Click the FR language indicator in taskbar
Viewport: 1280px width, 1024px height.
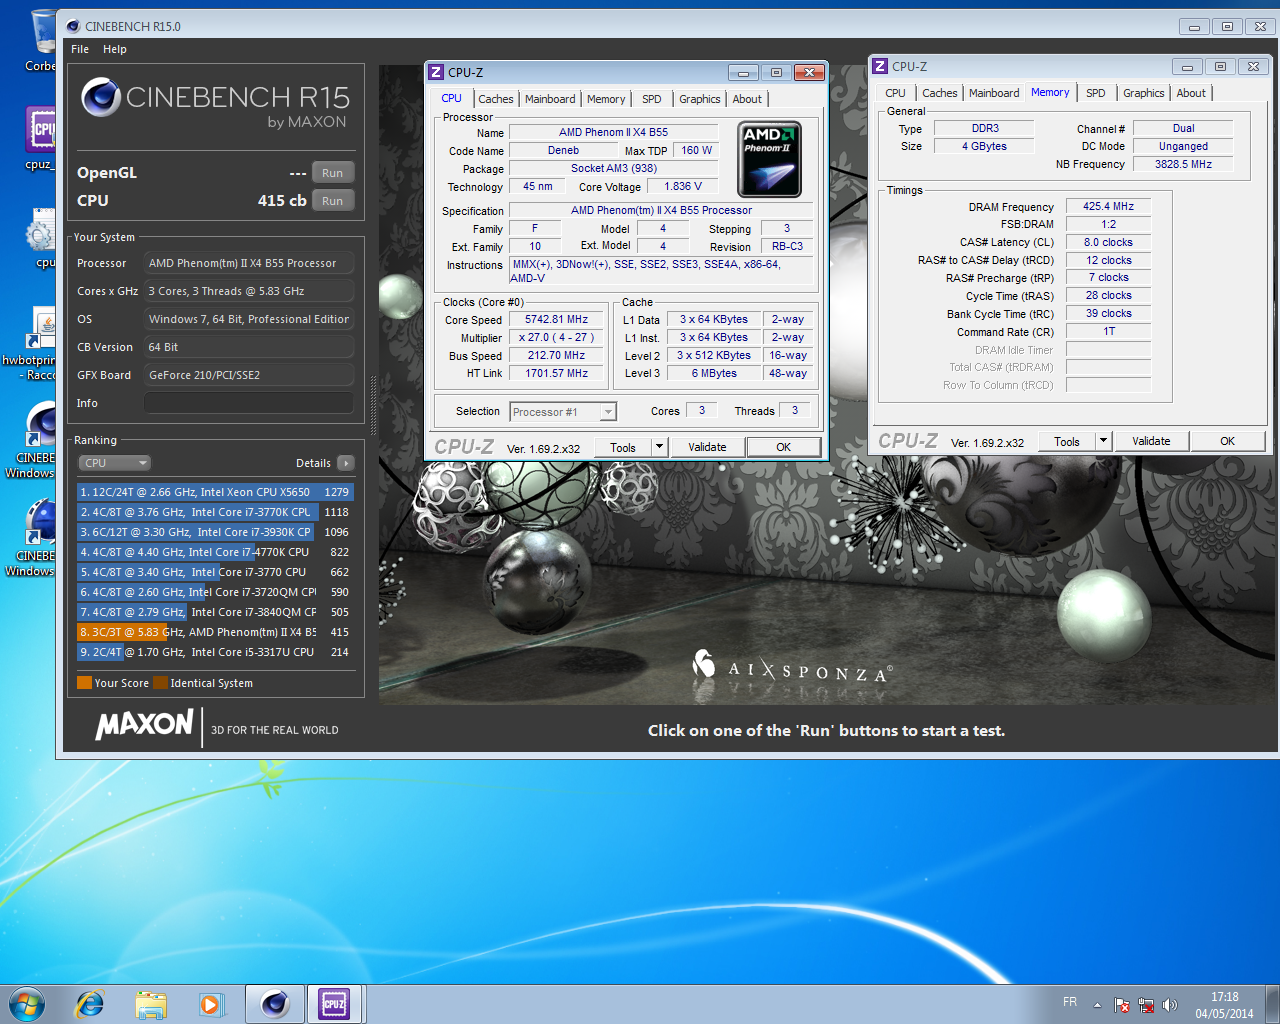pos(1070,1002)
